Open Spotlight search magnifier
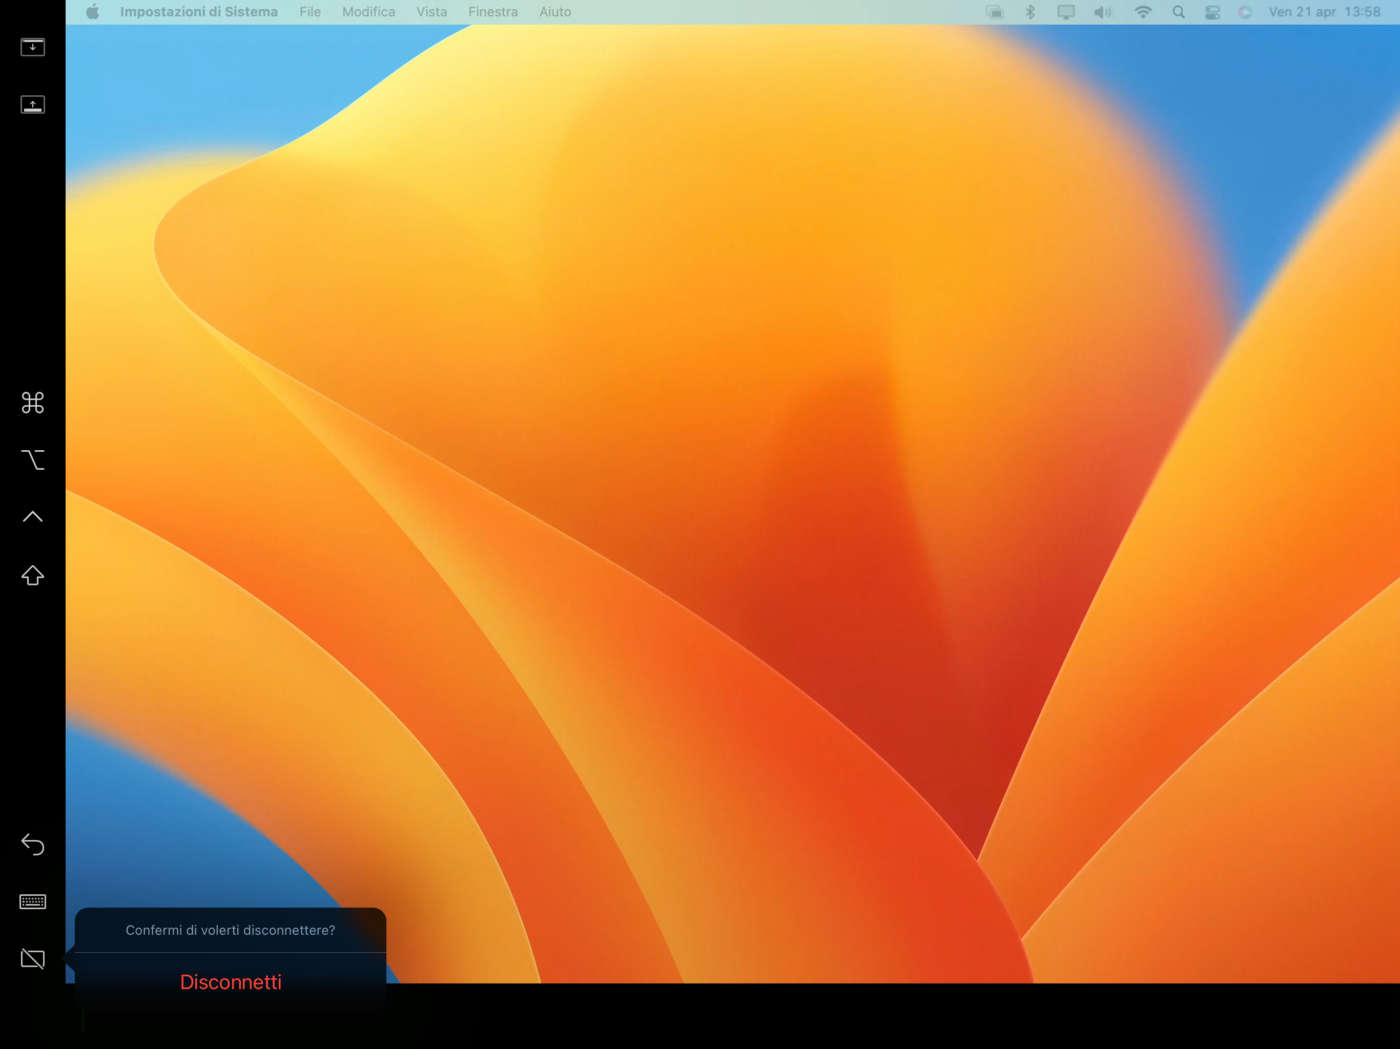This screenshot has width=1400, height=1049. pos(1178,12)
